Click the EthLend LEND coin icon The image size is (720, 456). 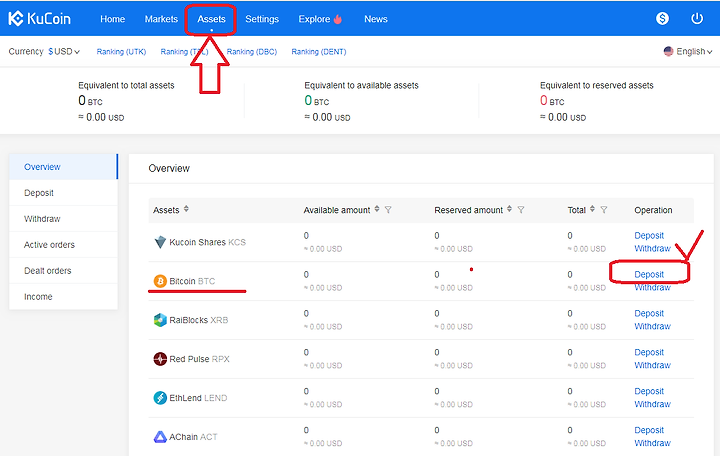point(160,398)
